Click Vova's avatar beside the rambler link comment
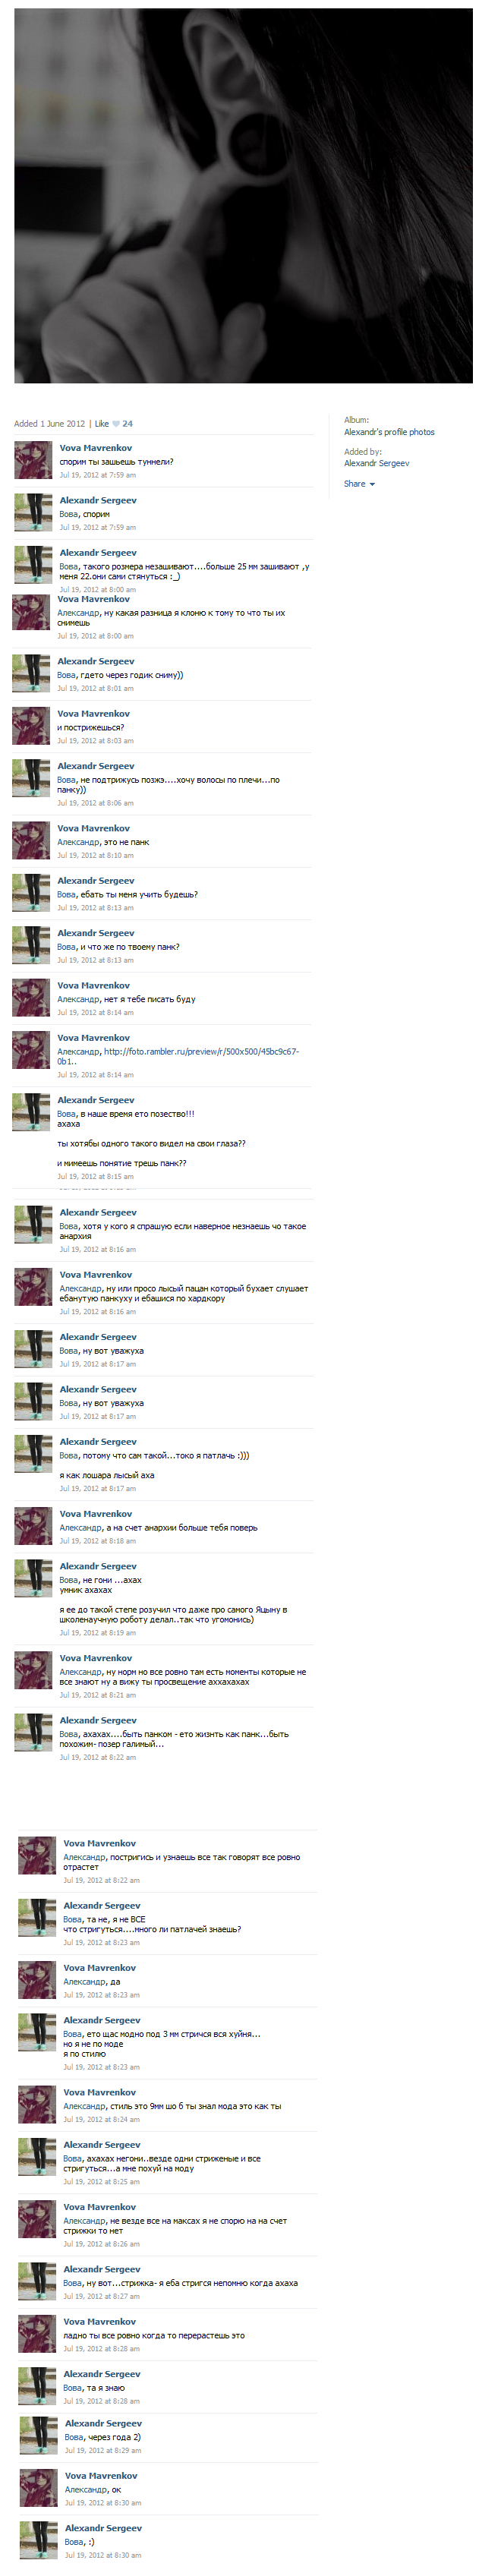This screenshot has width=479, height=2576. [x=31, y=1050]
